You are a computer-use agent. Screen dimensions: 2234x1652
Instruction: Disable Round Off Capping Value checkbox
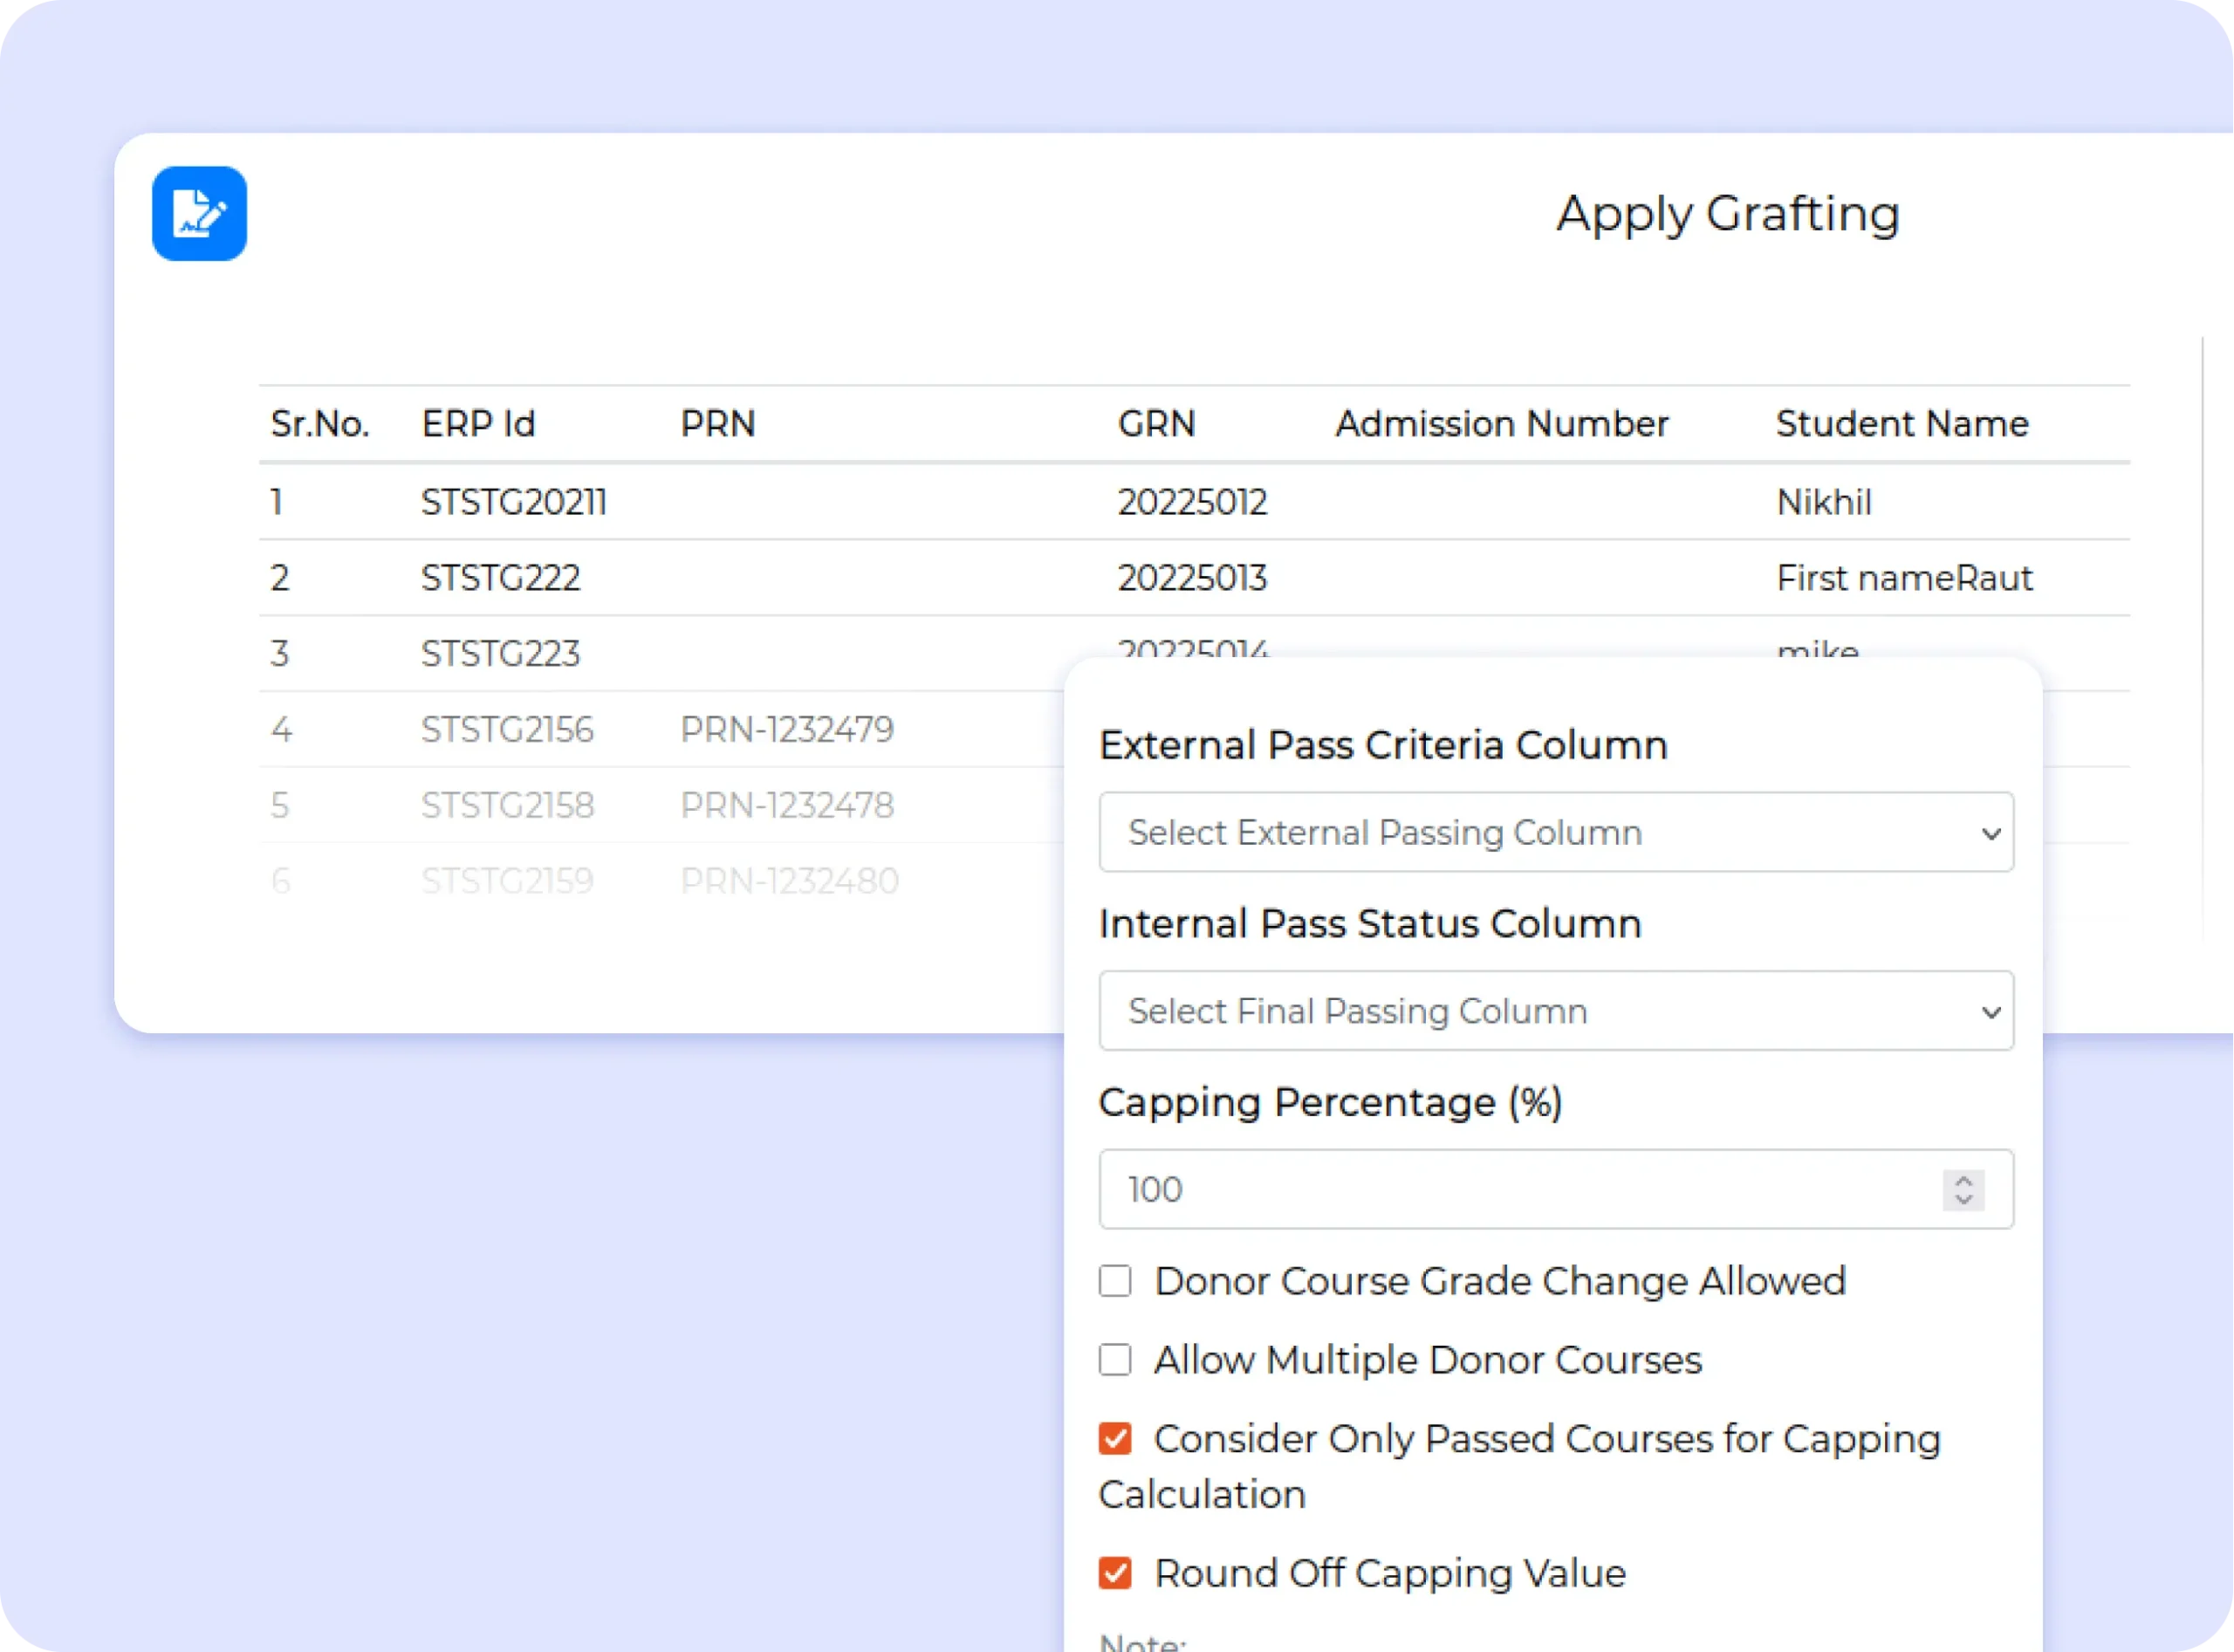click(1115, 1573)
